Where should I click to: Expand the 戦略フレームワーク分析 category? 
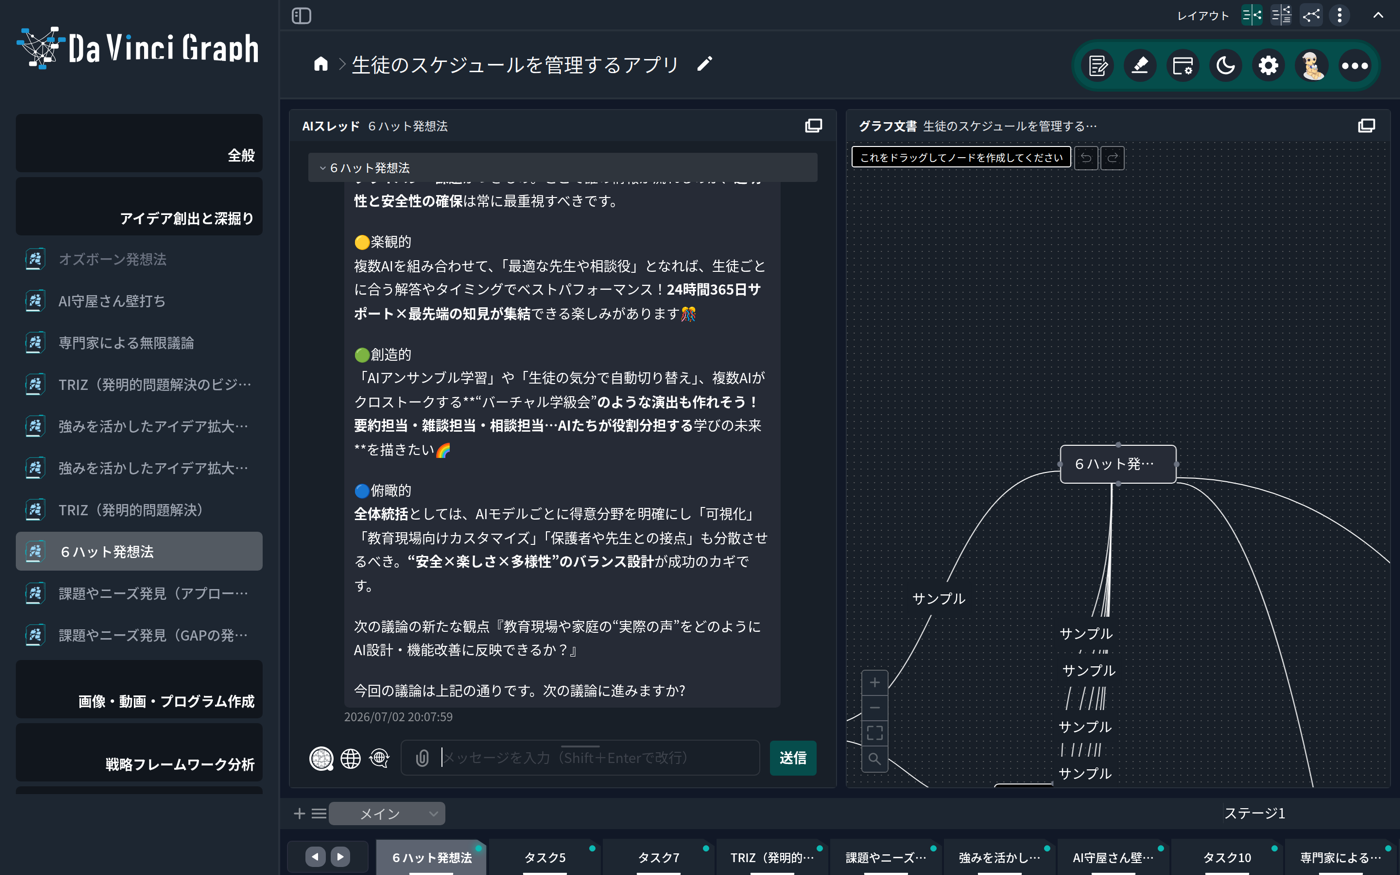(x=139, y=752)
